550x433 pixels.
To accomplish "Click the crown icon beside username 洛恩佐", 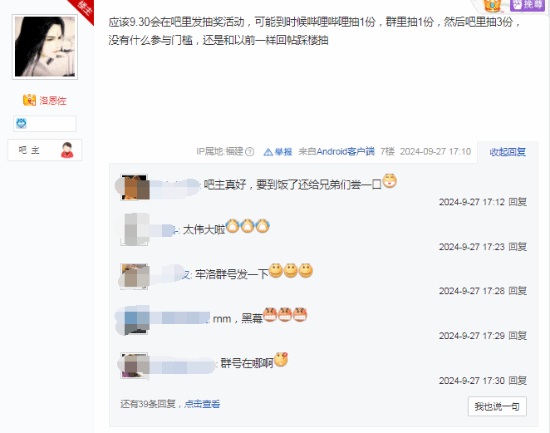I will pyautogui.click(x=29, y=100).
